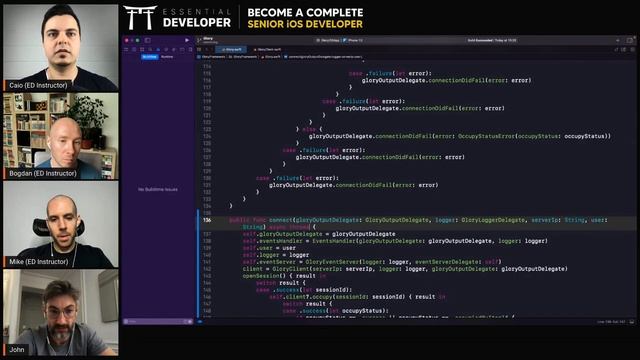Image resolution: width=640 pixels, height=360 pixels.
Task: Click the editor review changes icon
Action: click(x=616, y=49)
